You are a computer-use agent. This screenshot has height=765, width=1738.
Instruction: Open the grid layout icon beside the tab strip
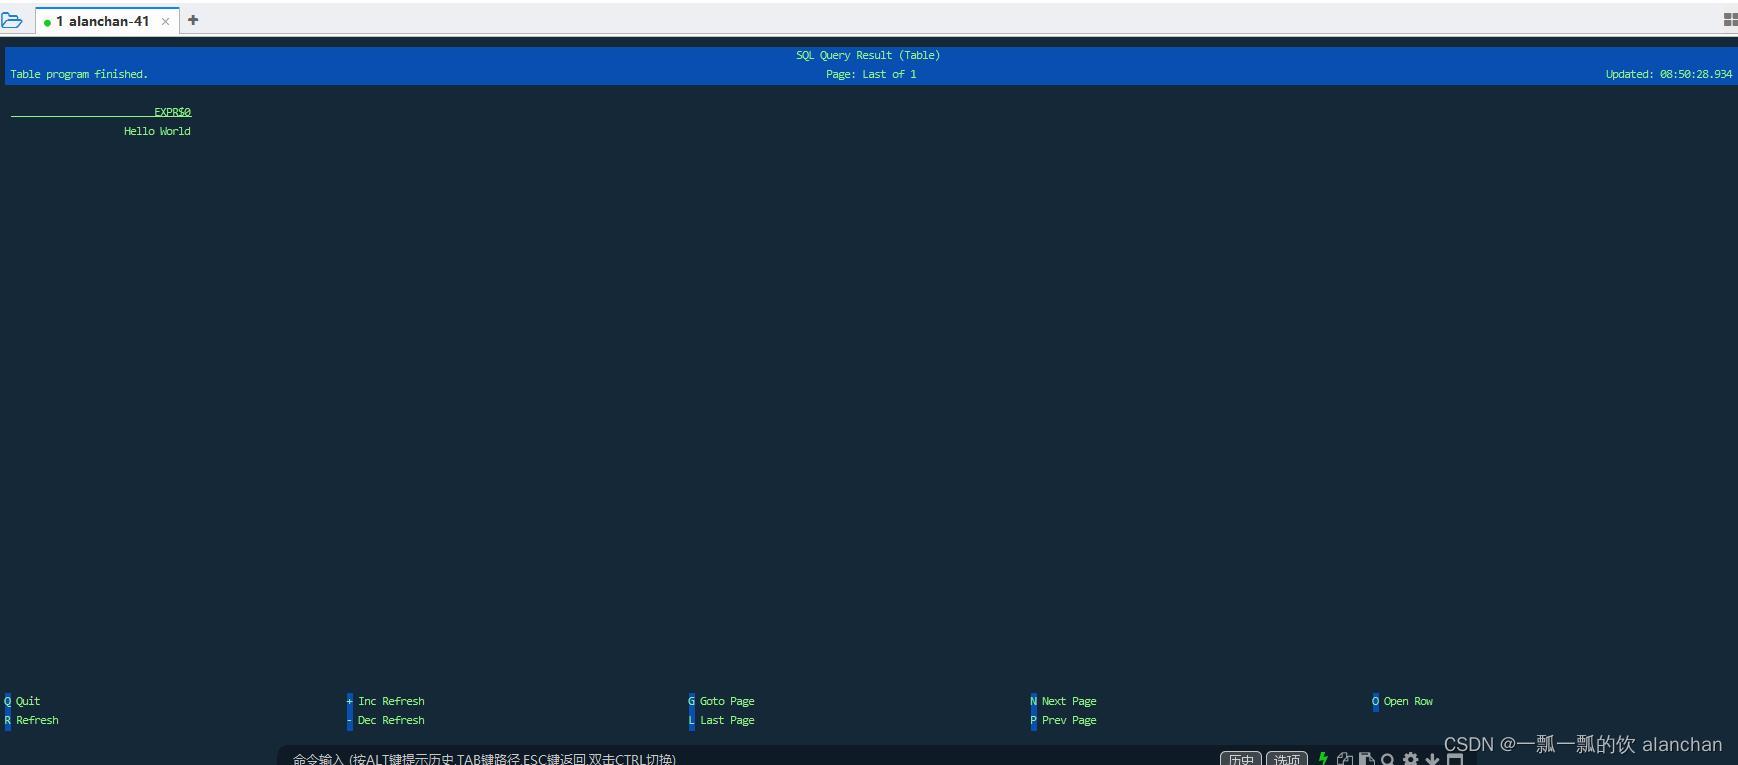point(1730,20)
